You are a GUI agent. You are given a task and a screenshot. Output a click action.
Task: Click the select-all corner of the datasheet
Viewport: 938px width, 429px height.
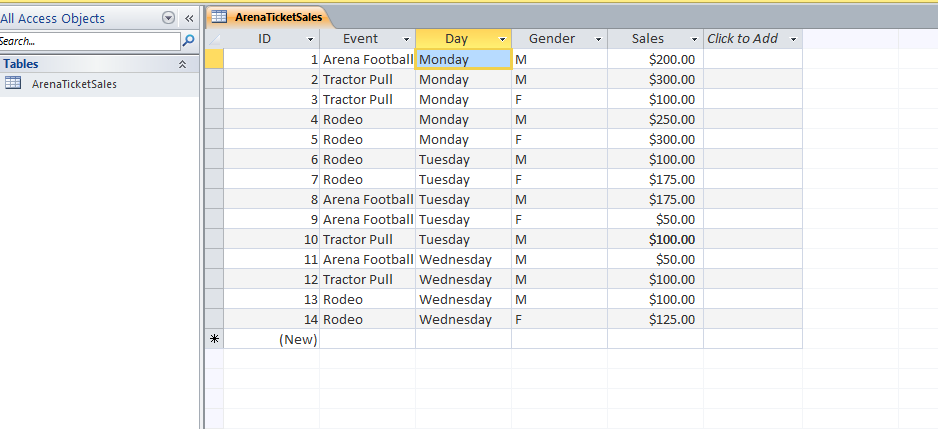(x=214, y=39)
